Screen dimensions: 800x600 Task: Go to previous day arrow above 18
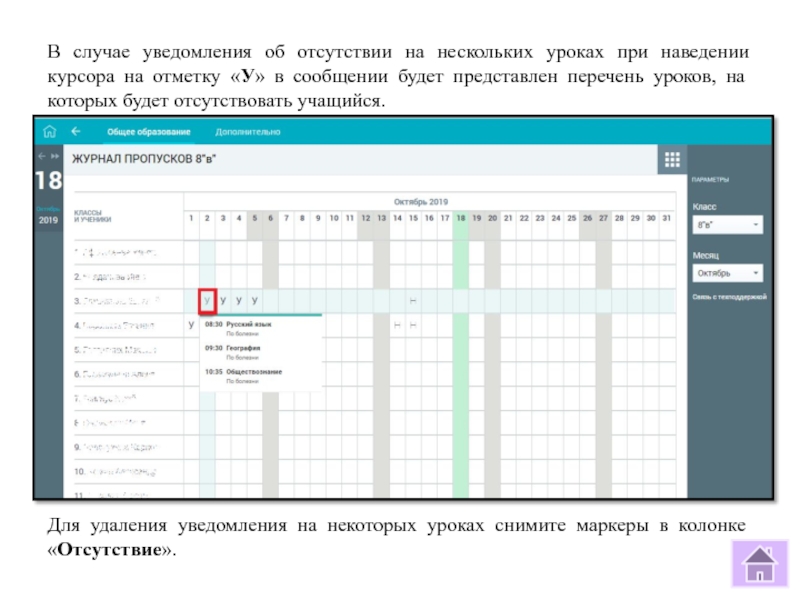[x=42, y=156]
